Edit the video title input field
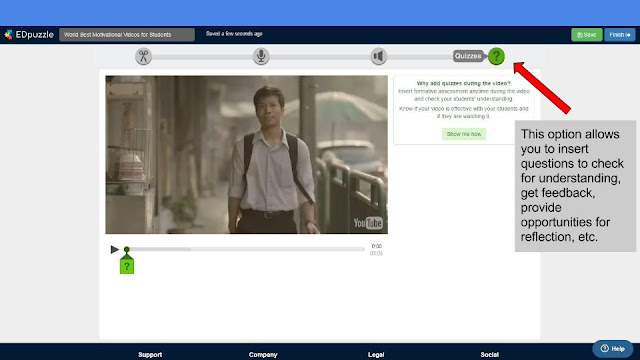 [127, 35]
